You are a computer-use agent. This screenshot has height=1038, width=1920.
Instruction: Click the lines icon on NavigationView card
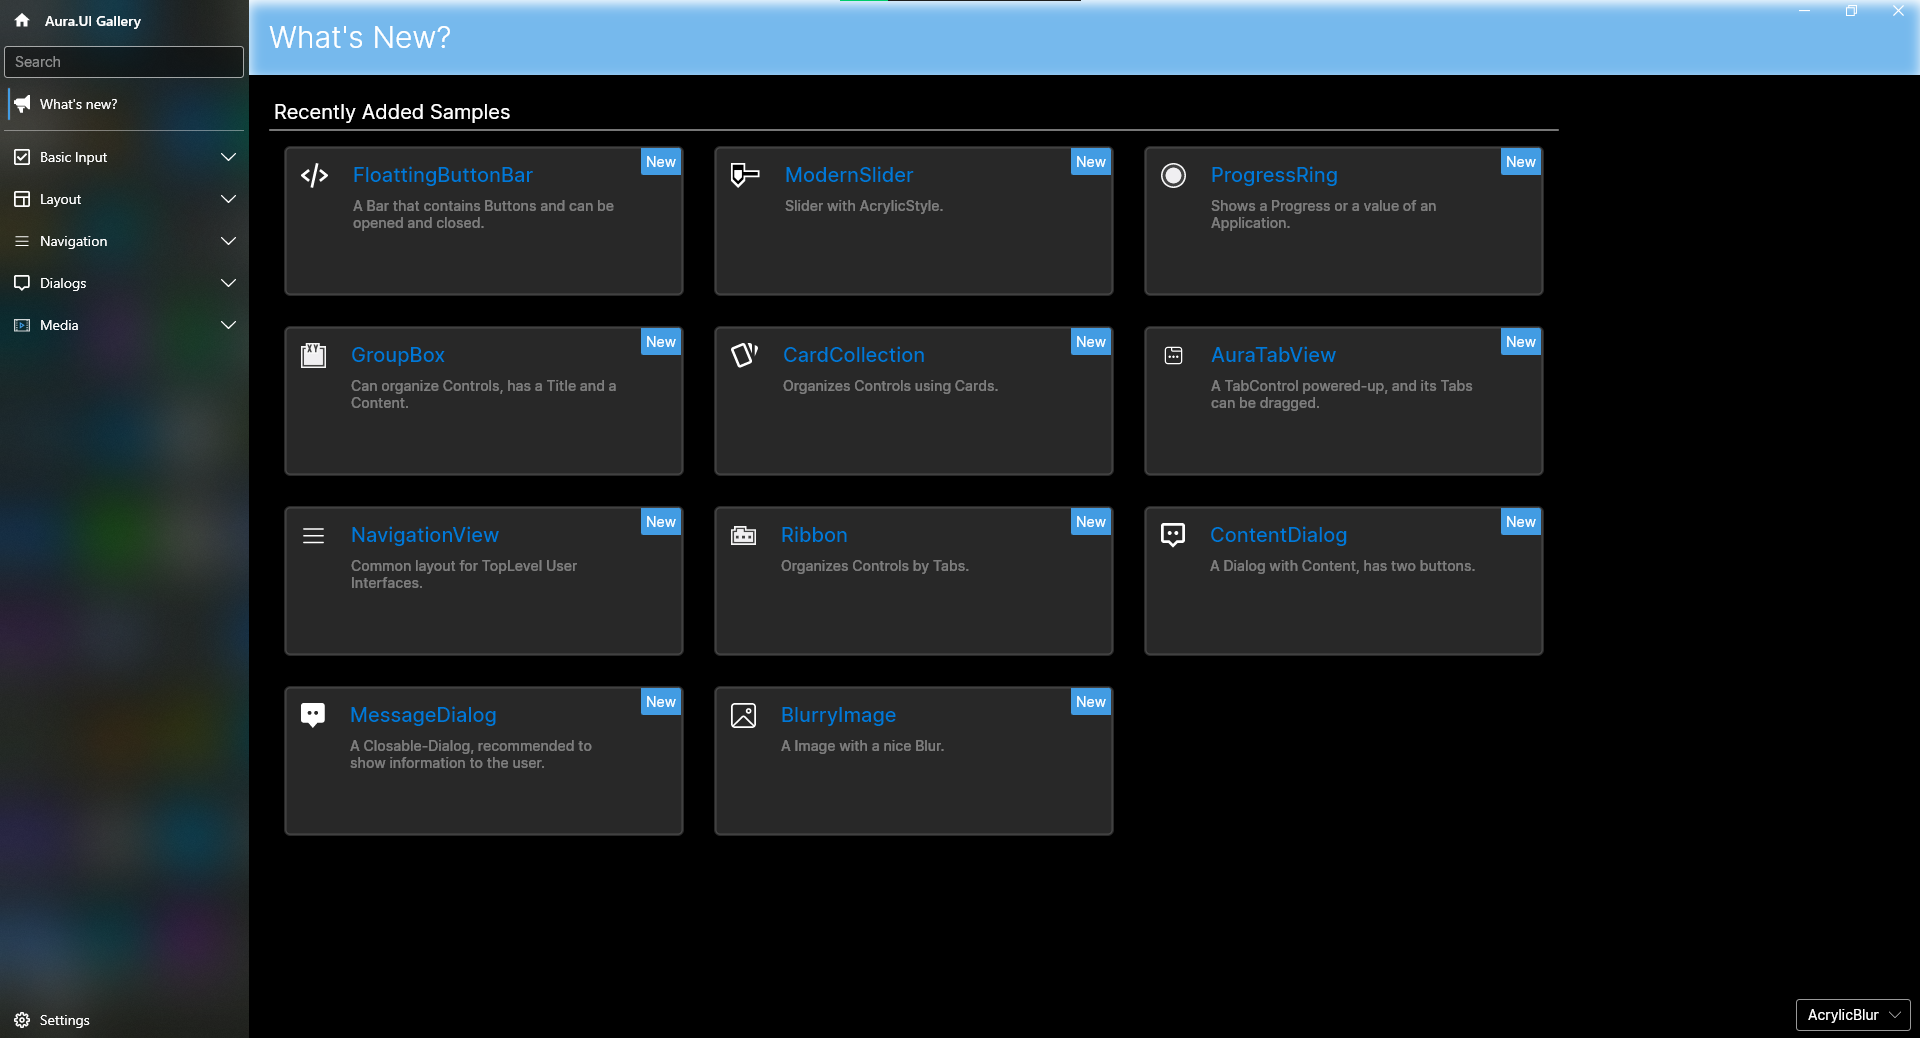tap(313, 536)
